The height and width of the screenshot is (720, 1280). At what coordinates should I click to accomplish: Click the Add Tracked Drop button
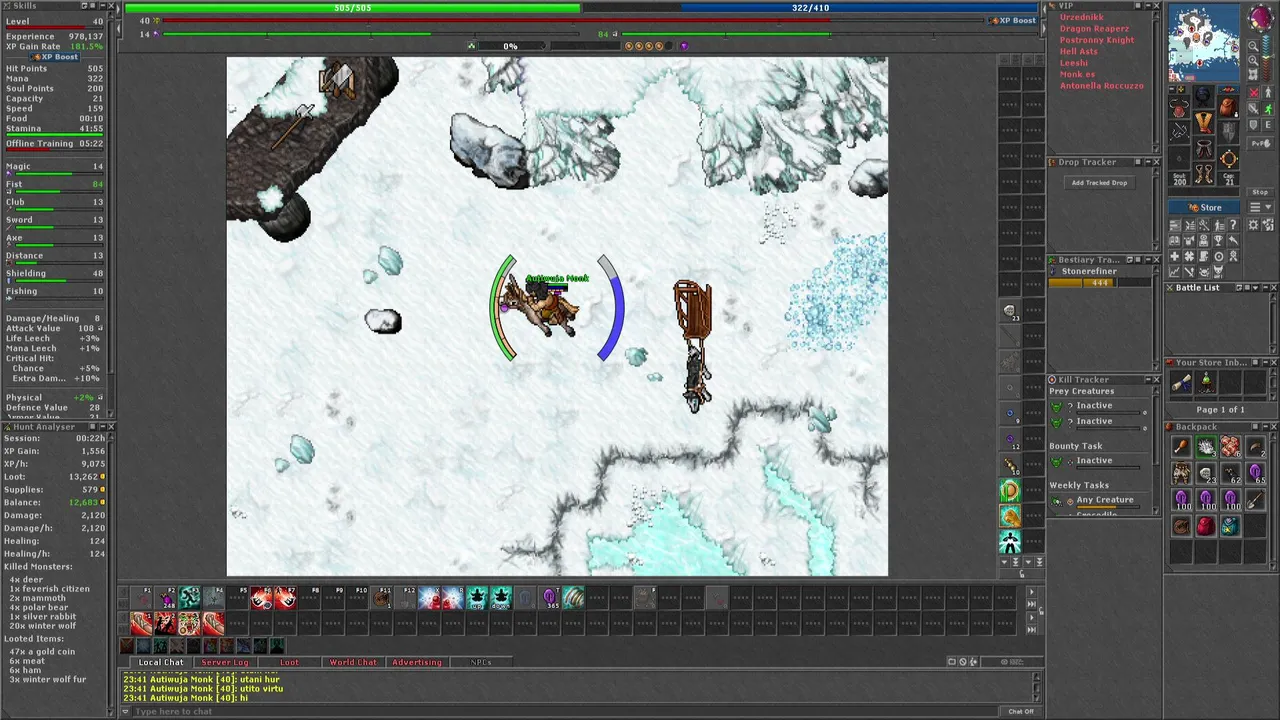point(1099,183)
